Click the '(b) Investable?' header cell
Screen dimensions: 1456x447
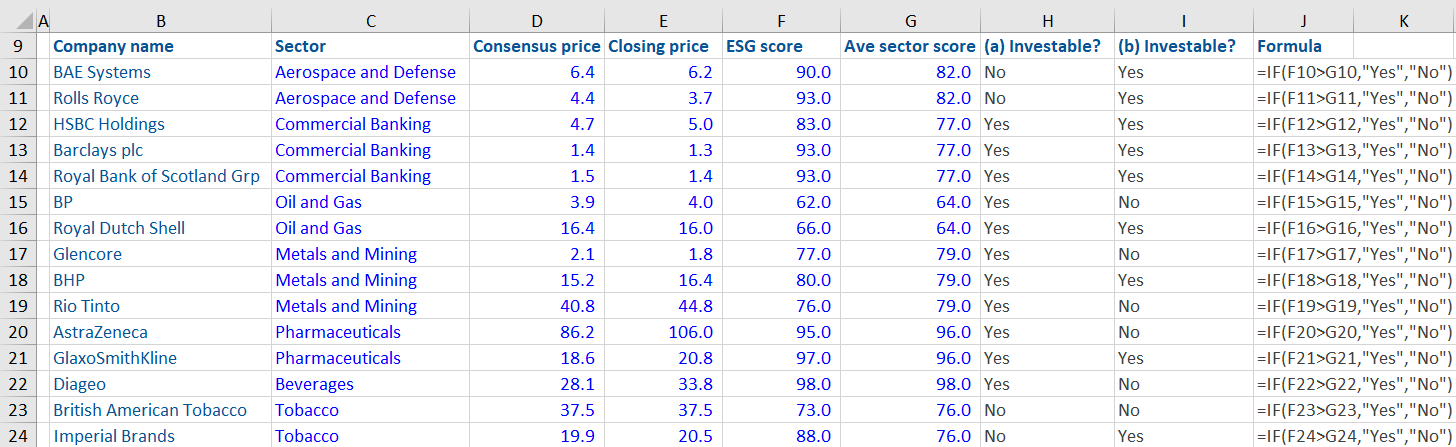(1176, 46)
